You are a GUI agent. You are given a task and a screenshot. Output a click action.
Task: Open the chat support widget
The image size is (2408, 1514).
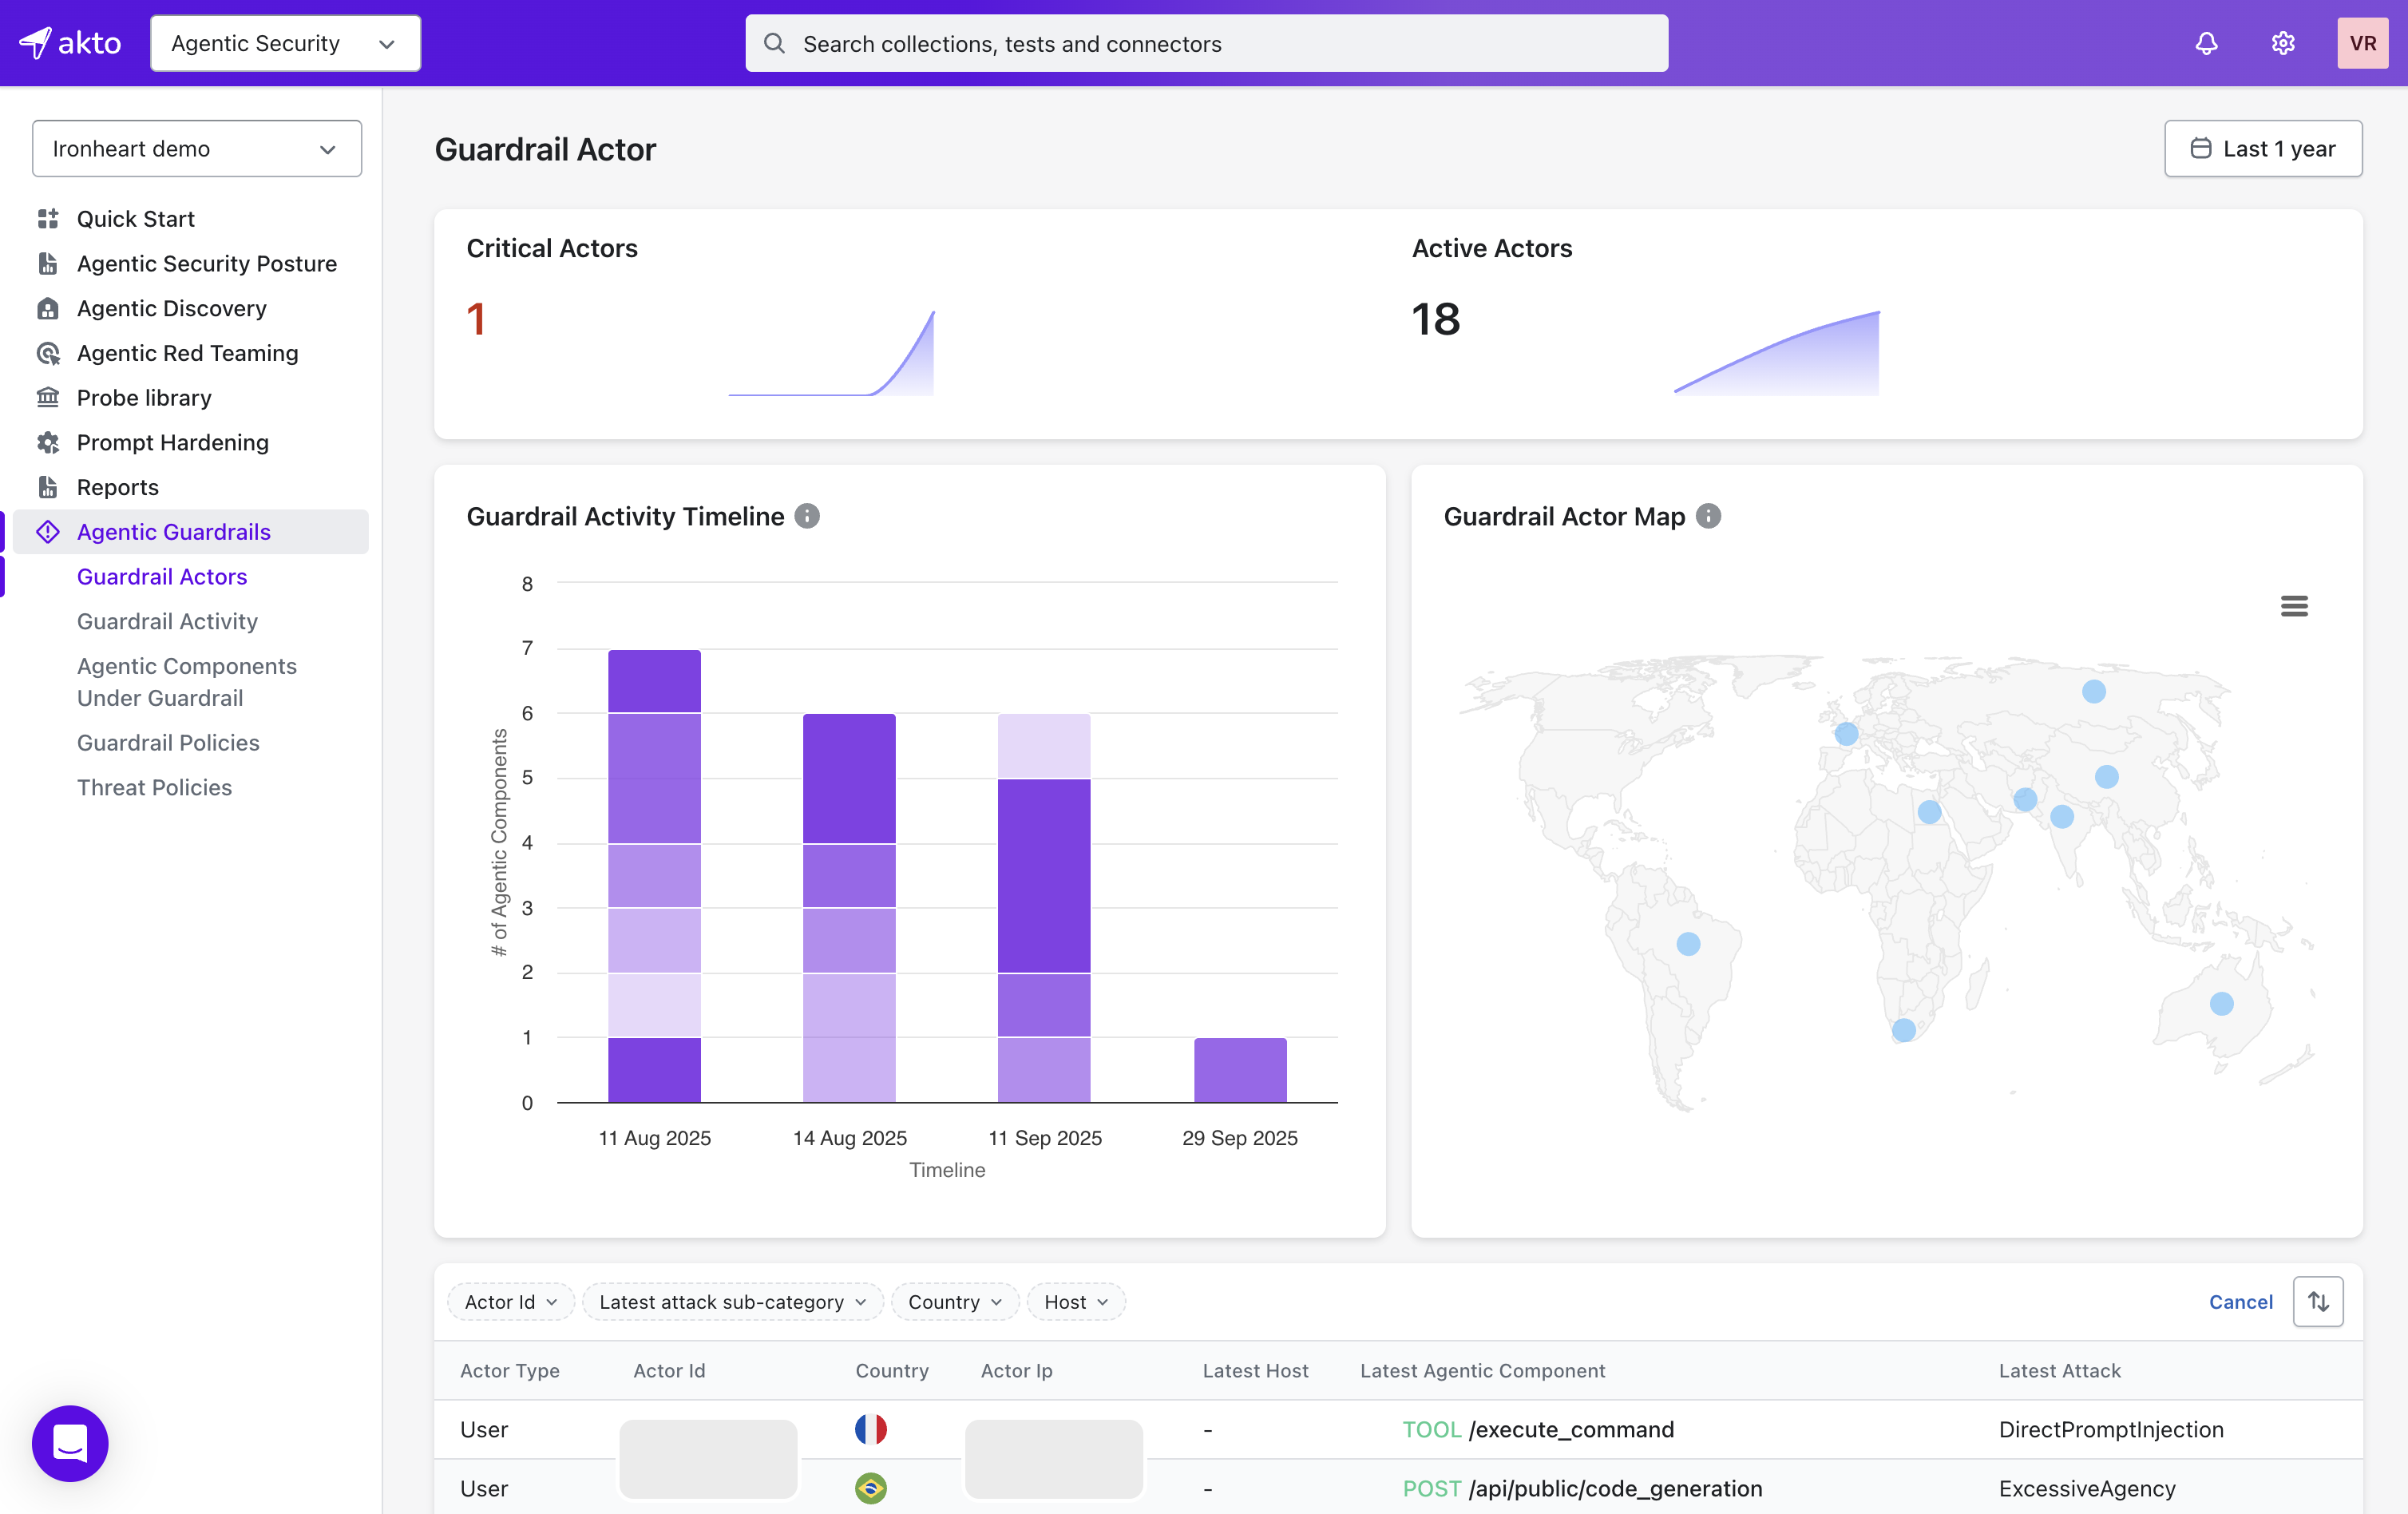70,1443
